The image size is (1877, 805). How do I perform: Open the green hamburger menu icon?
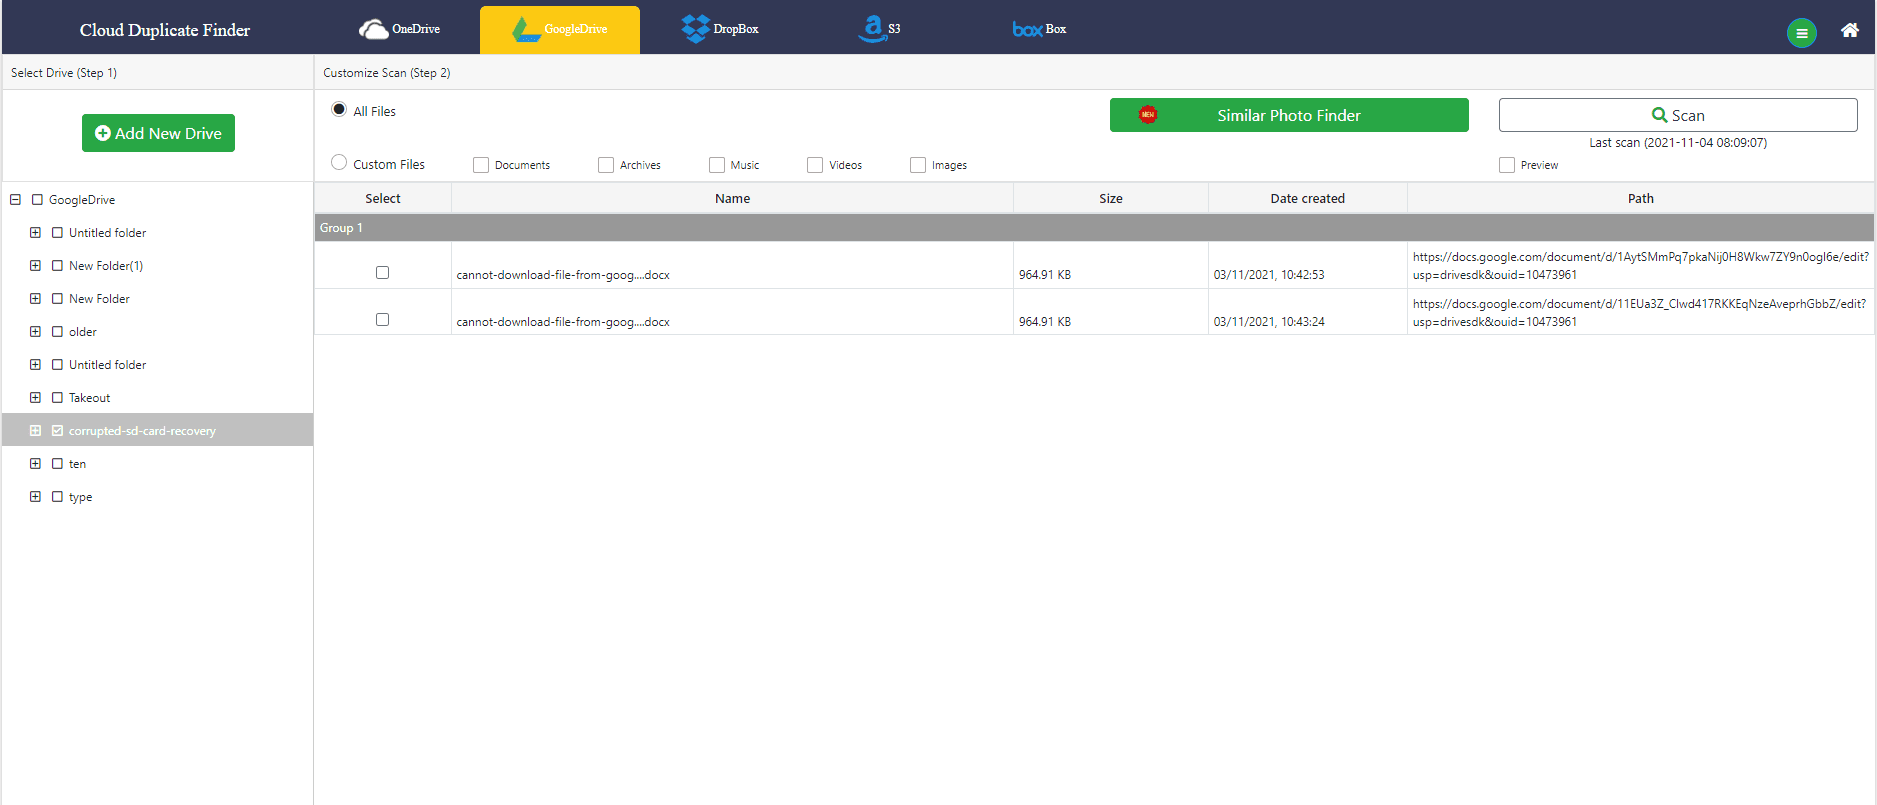(1801, 33)
